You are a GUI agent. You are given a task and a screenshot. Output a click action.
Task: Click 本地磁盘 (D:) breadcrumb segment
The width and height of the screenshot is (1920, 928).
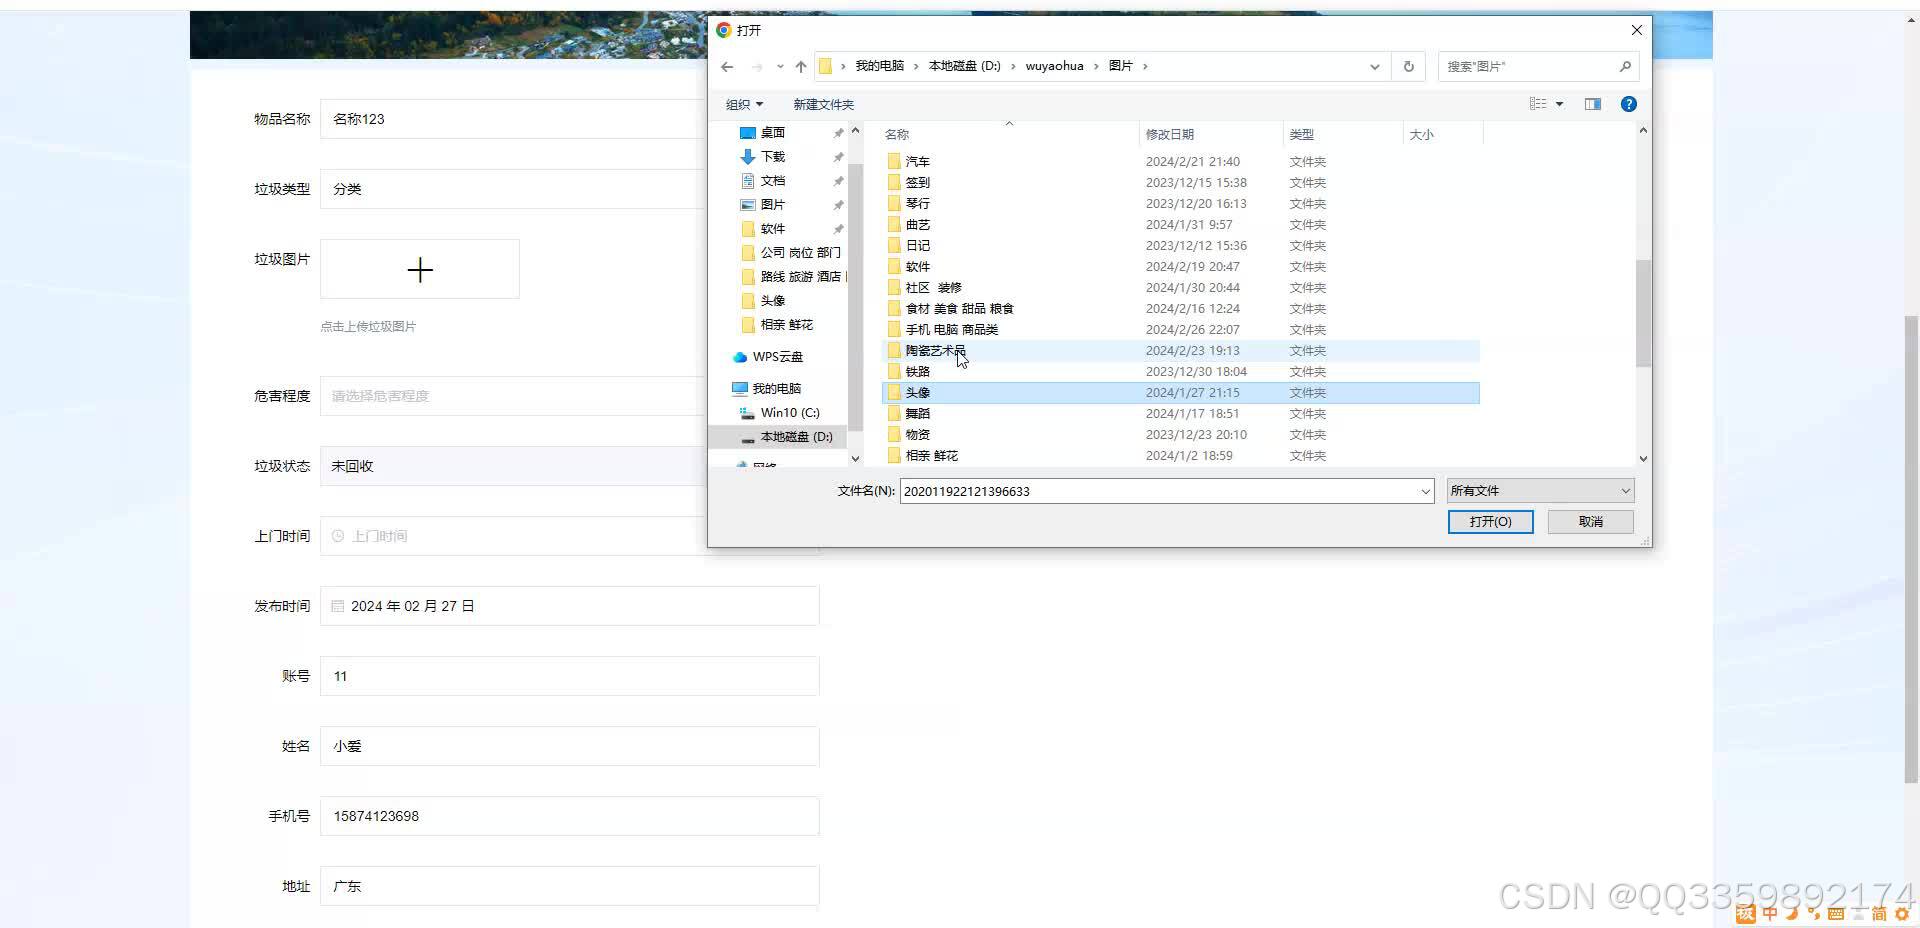964,66
